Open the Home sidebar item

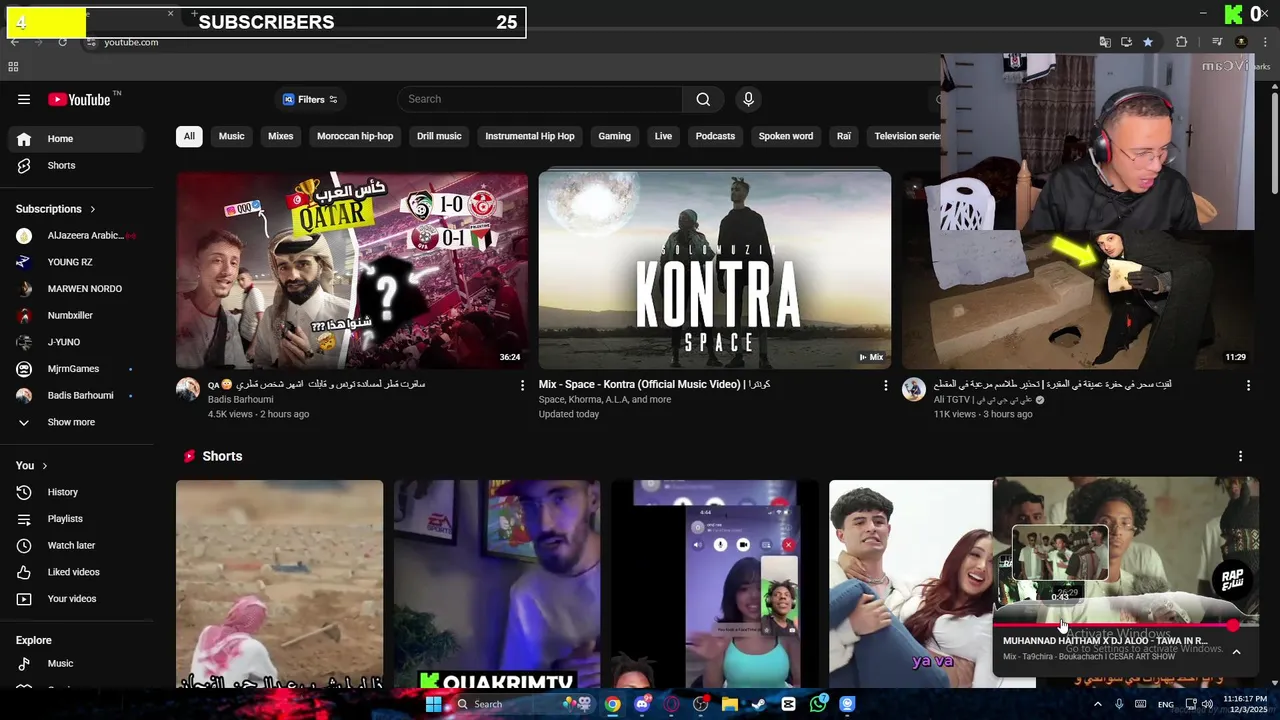76,139
